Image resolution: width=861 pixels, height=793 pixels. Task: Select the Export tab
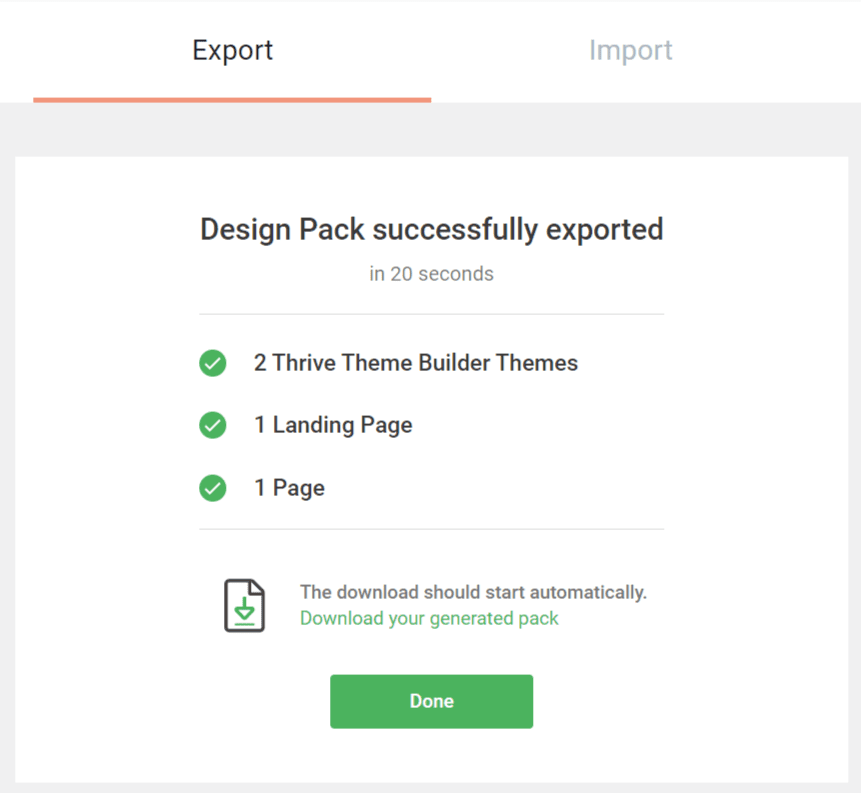[232, 51]
